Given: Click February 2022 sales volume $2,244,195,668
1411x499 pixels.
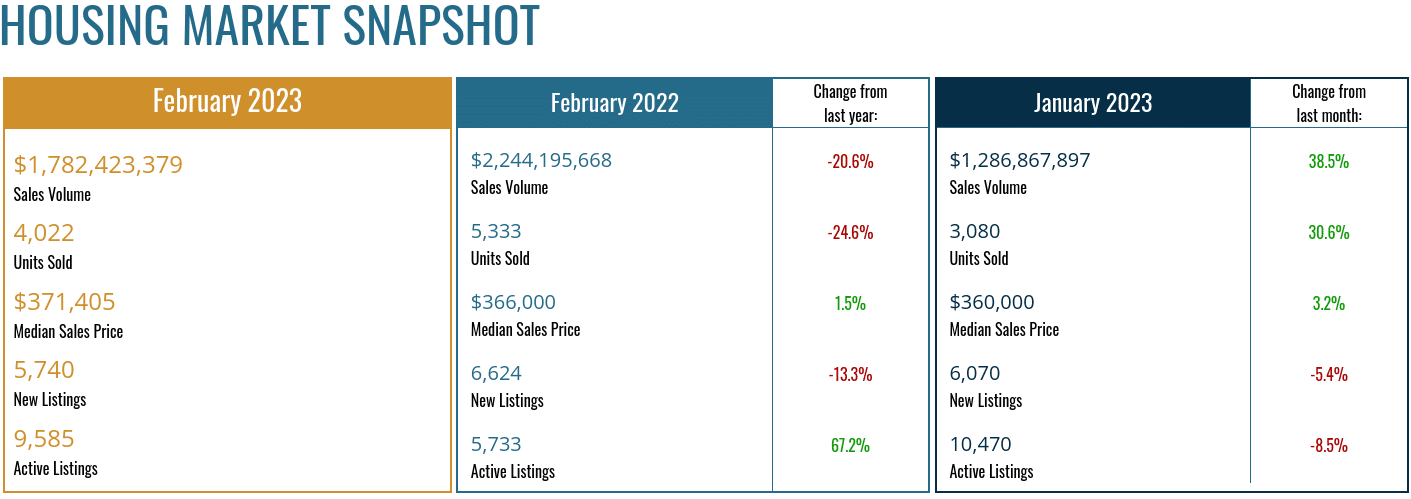Looking at the screenshot, I should pos(541,160).
